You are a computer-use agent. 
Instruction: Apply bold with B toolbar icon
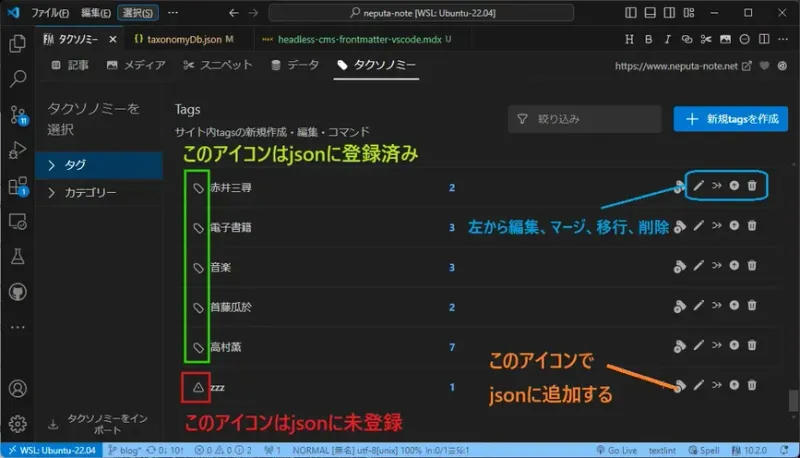pyautogui.click(x=648, y=39)
